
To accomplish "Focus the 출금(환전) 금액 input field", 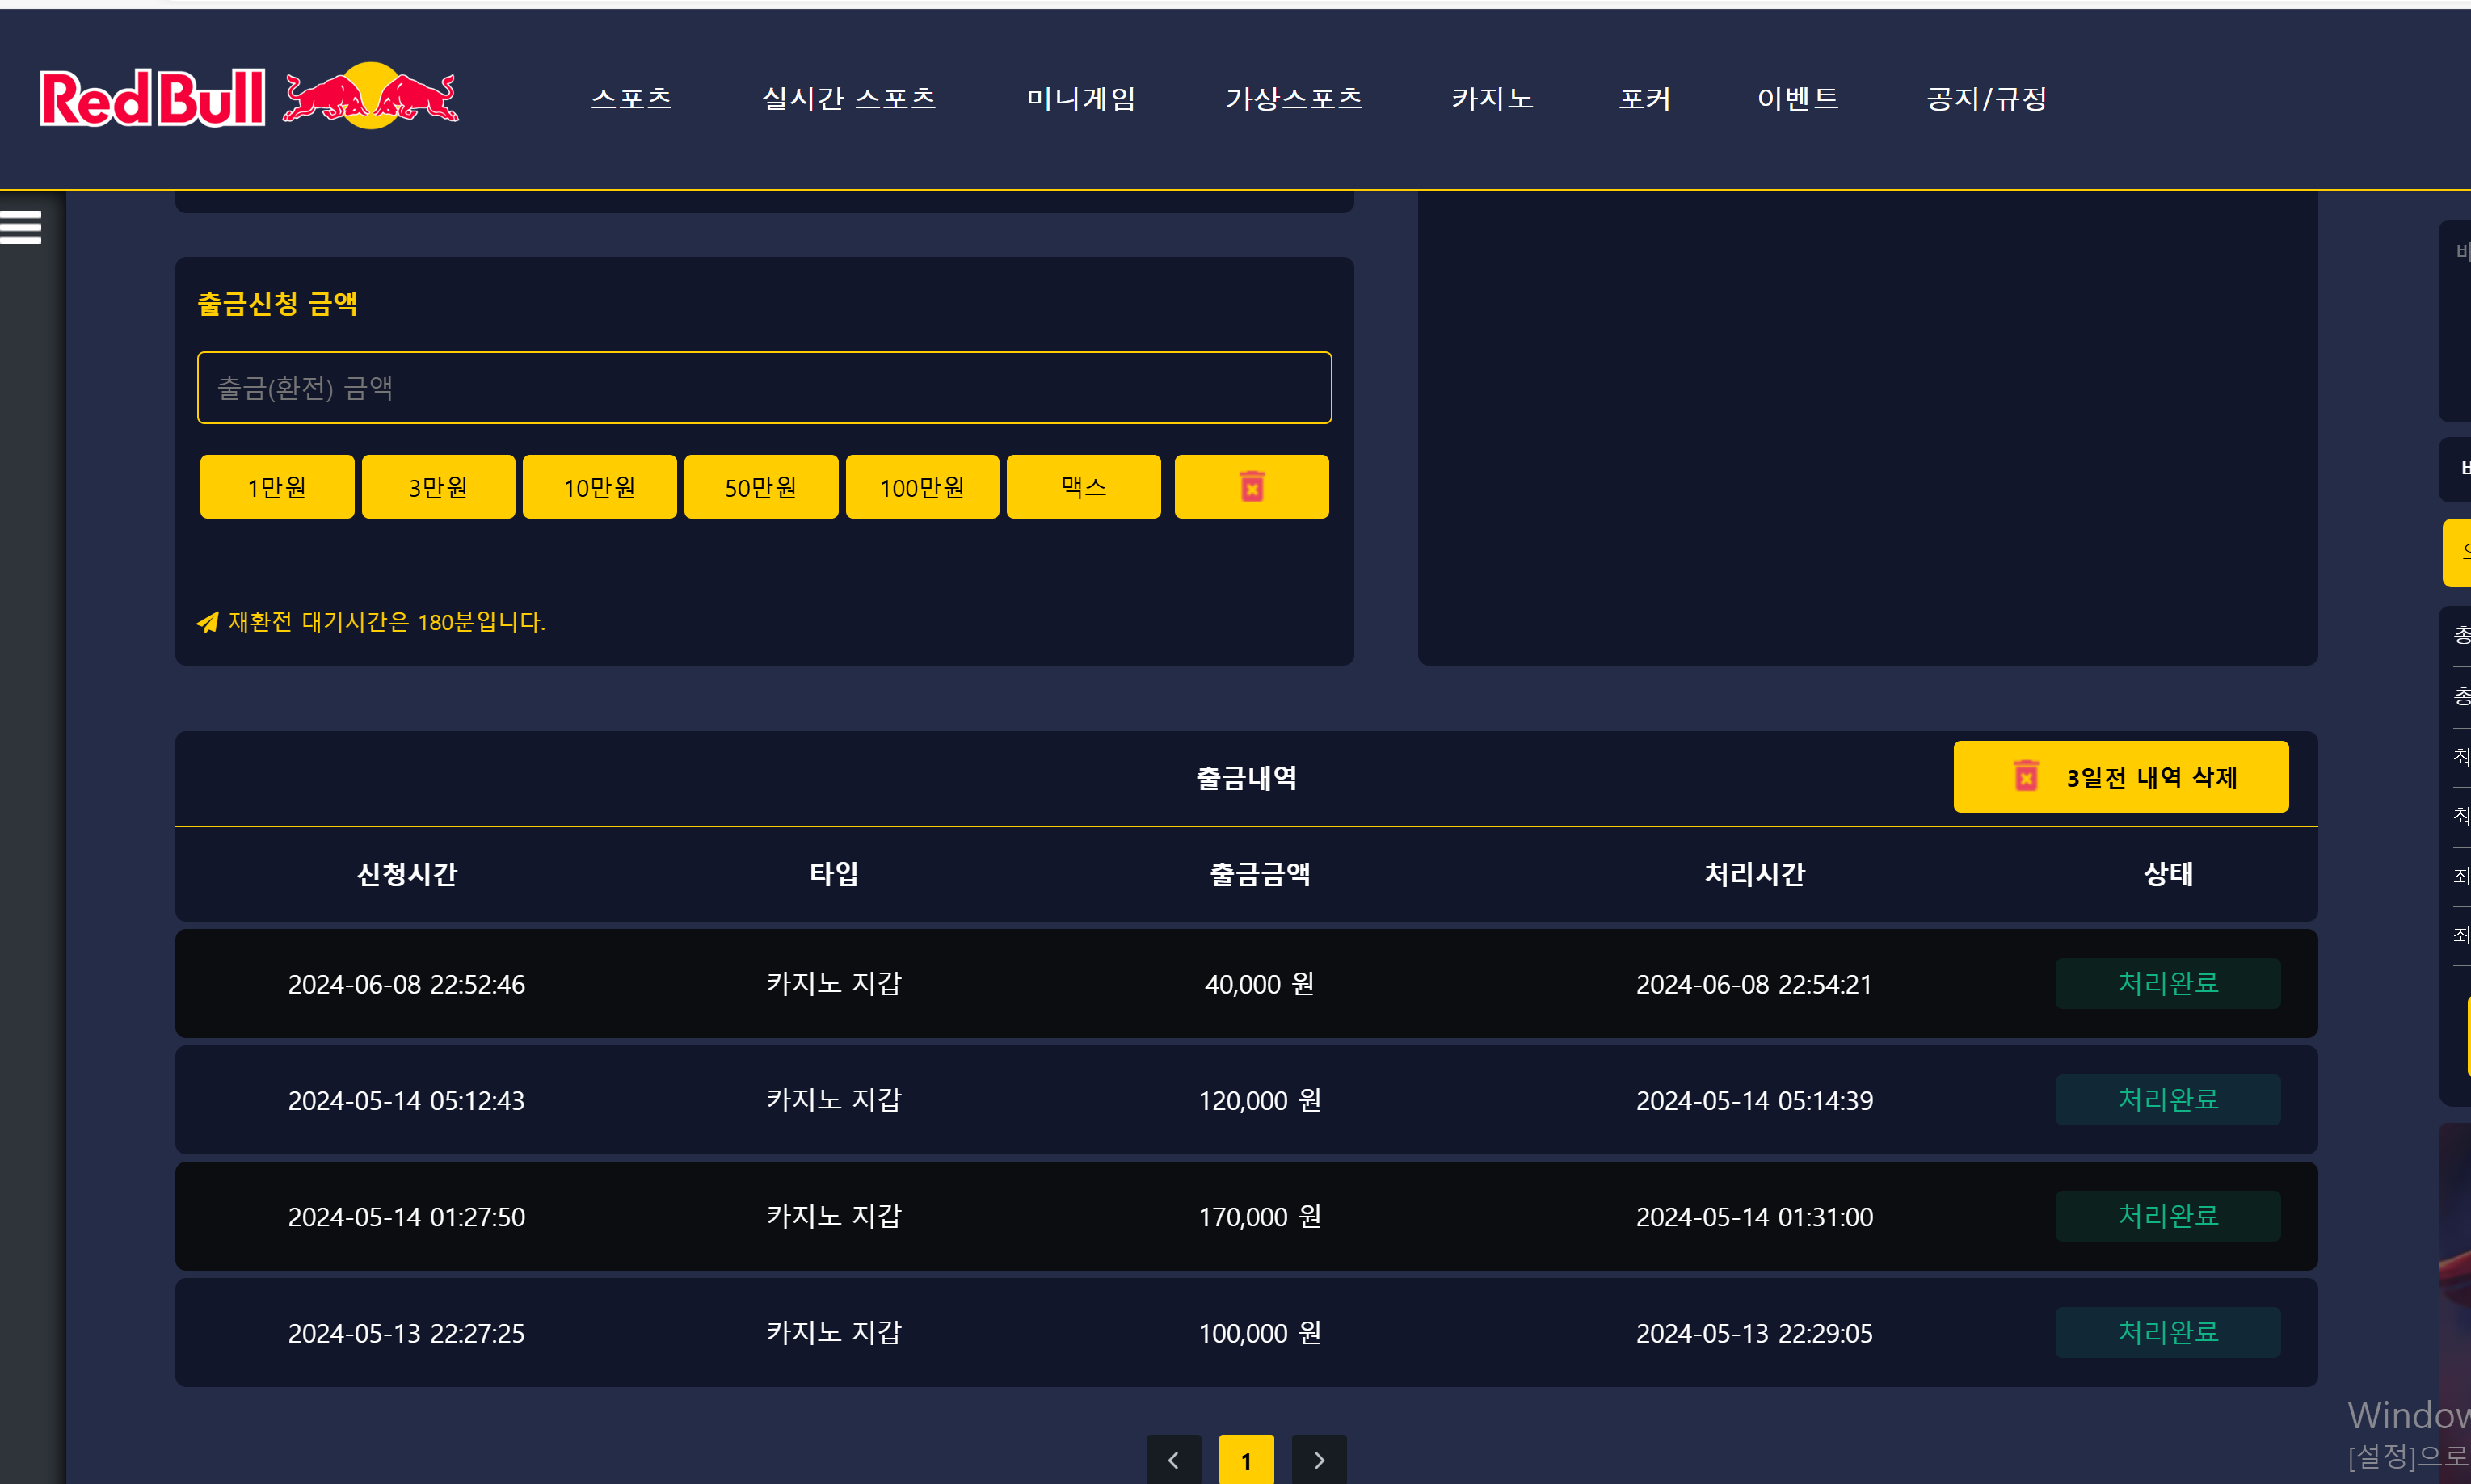I will [764, 388].
